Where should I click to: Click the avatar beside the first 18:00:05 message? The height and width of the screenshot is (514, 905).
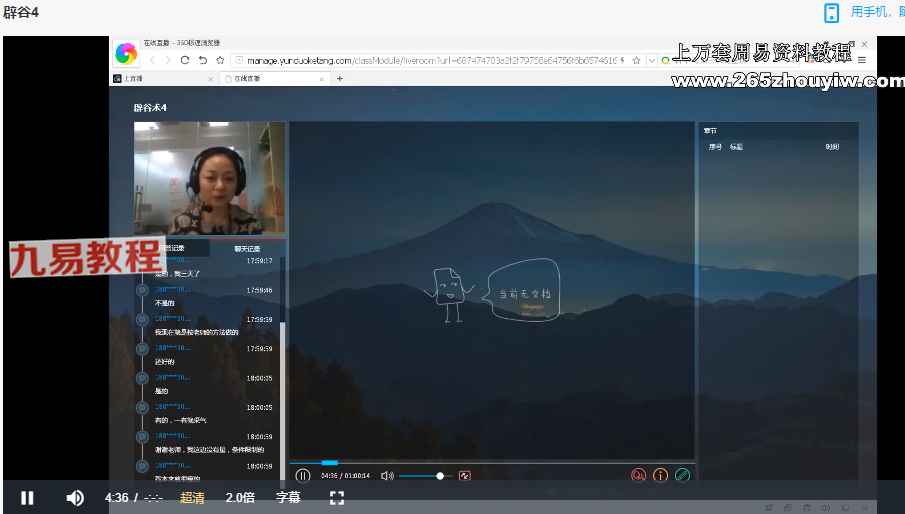(142, 378)
